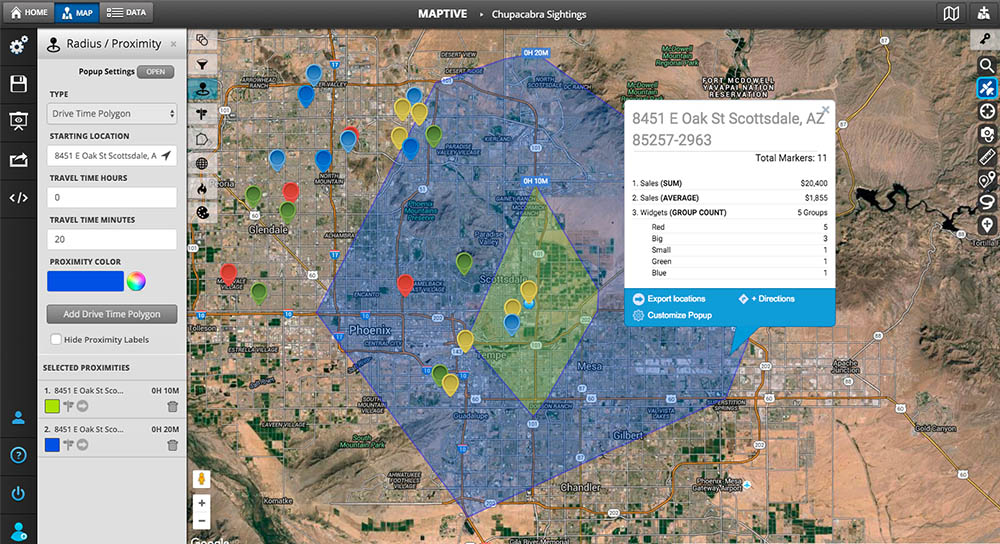Open the filter funnel tool
This screenshot has width=1000, height=544.
pyautogui.click(x=202, y=64)
